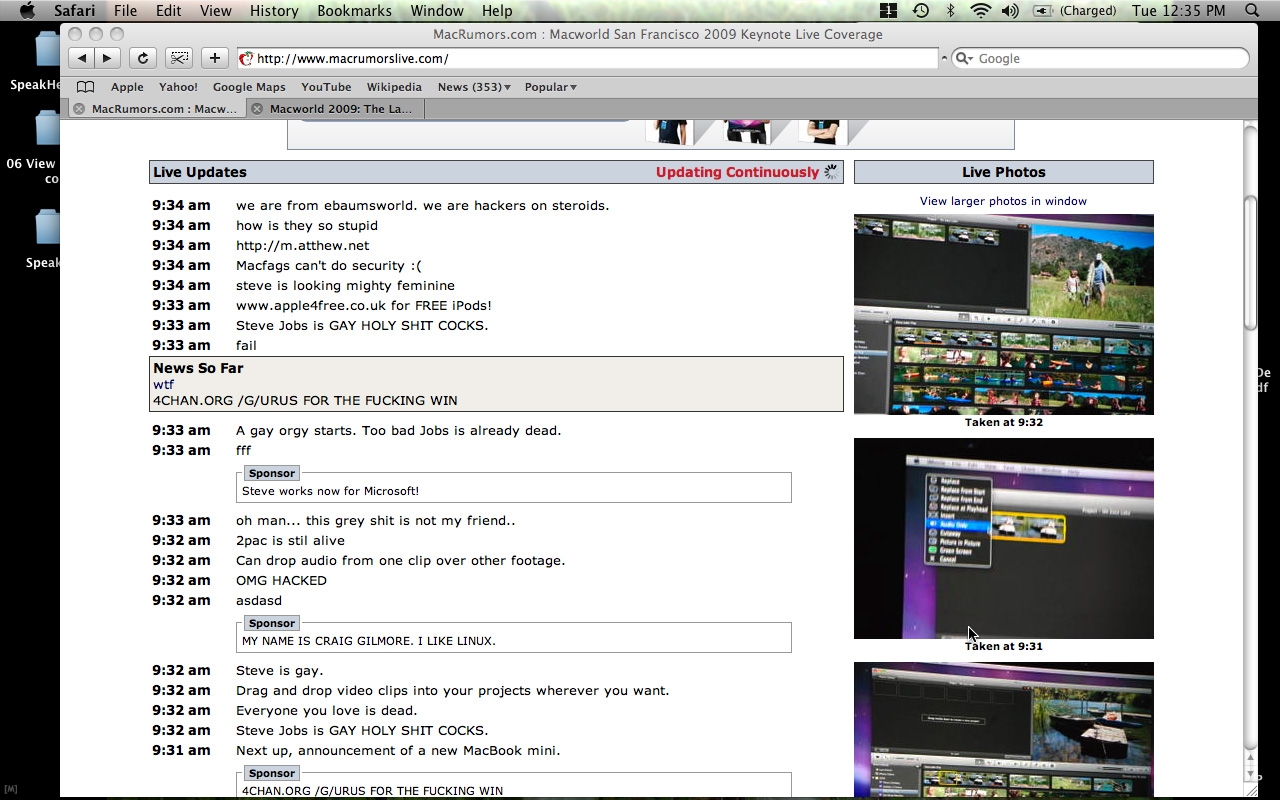Go forward with the Safari forward arrow

tap(107, 58)
